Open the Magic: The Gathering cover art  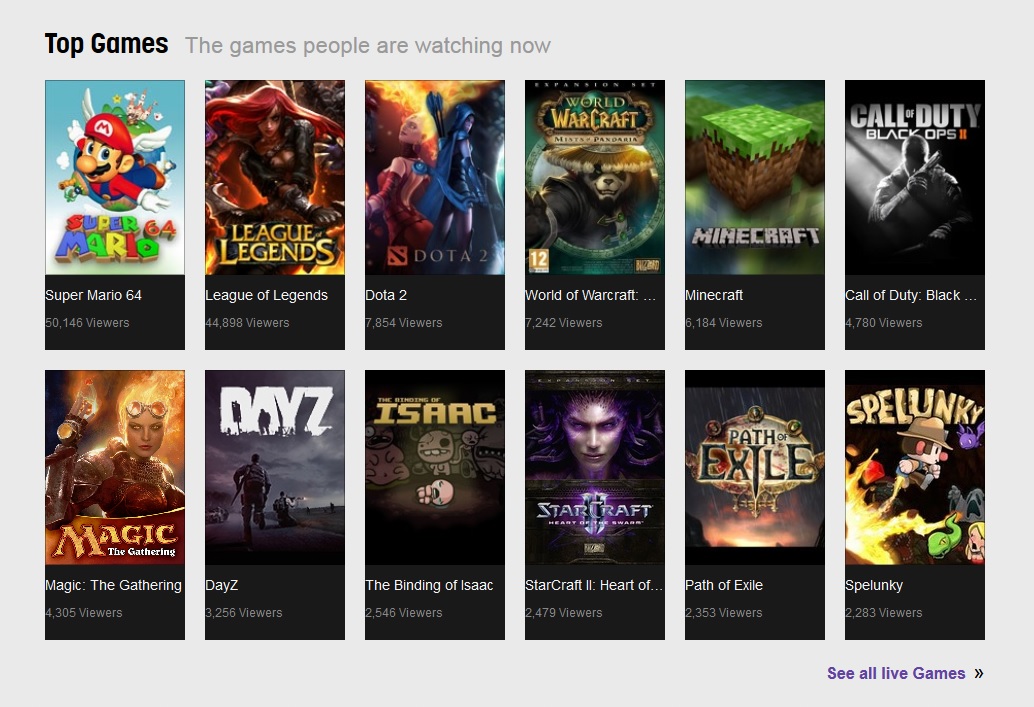coord(115,468)
